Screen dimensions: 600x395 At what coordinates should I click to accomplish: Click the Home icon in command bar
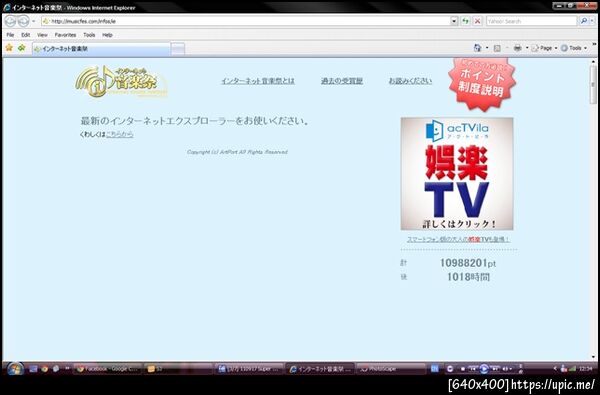coord(478,48)
